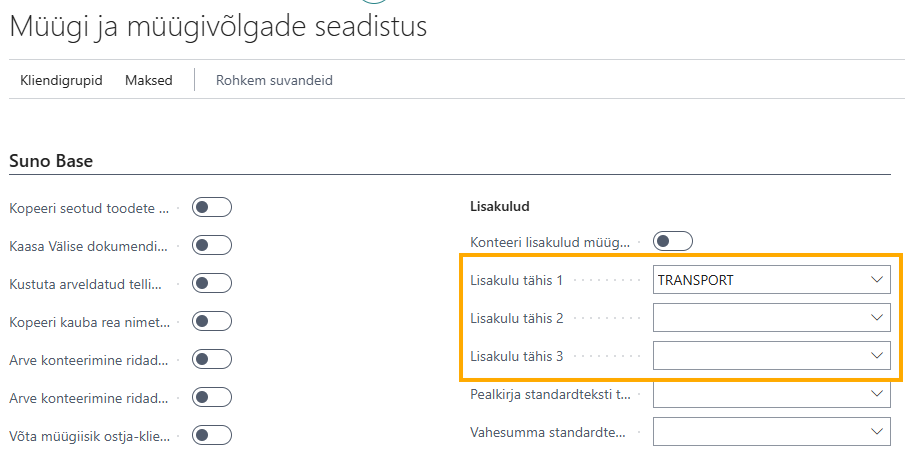Collapse the Suno Base section heading
Screen dimensions: 905x471
pyautogui.click(x=51, y=160)
